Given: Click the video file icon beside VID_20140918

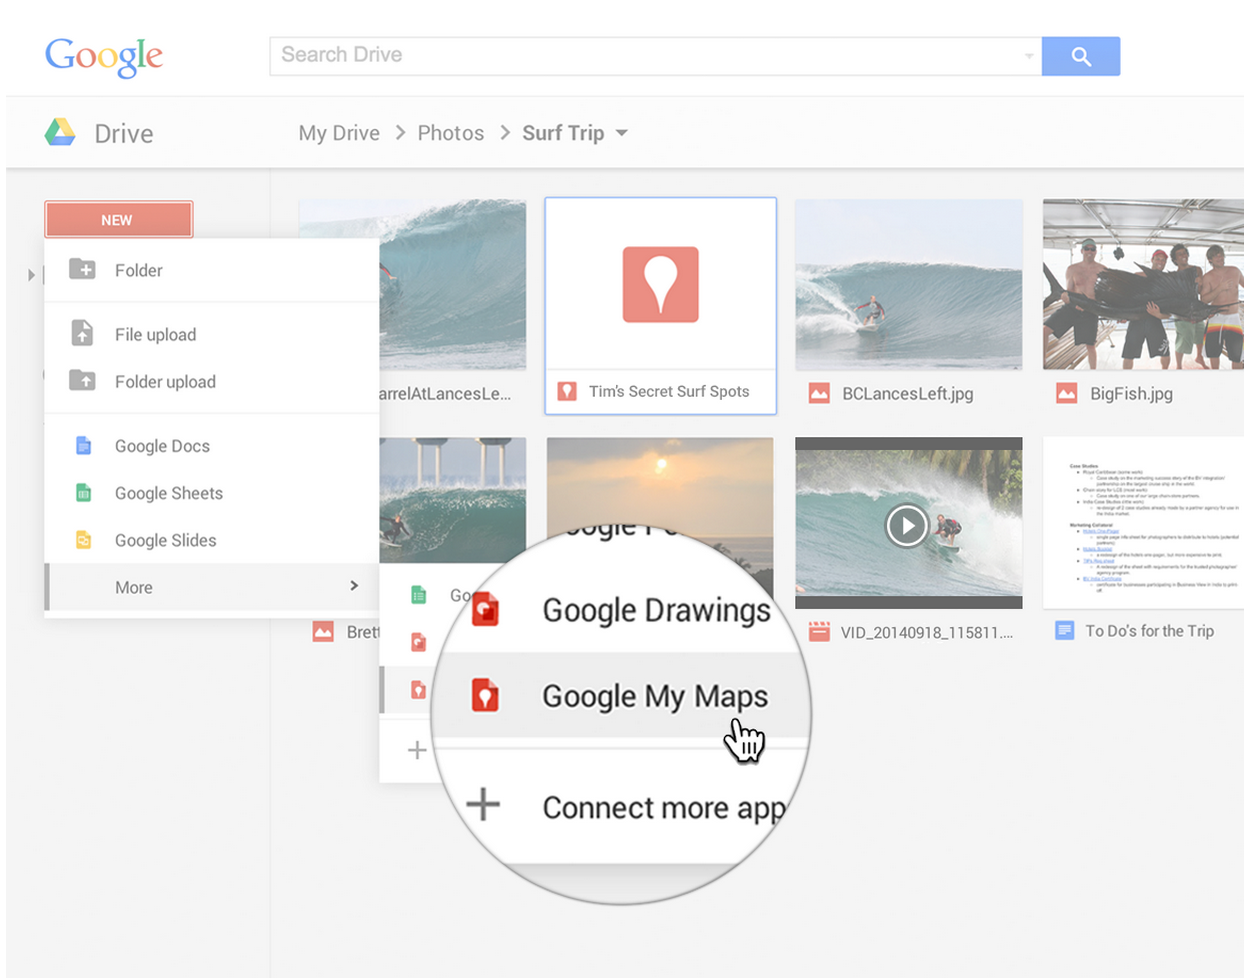Looking at the screenshot, I should [x=819, y=631].
